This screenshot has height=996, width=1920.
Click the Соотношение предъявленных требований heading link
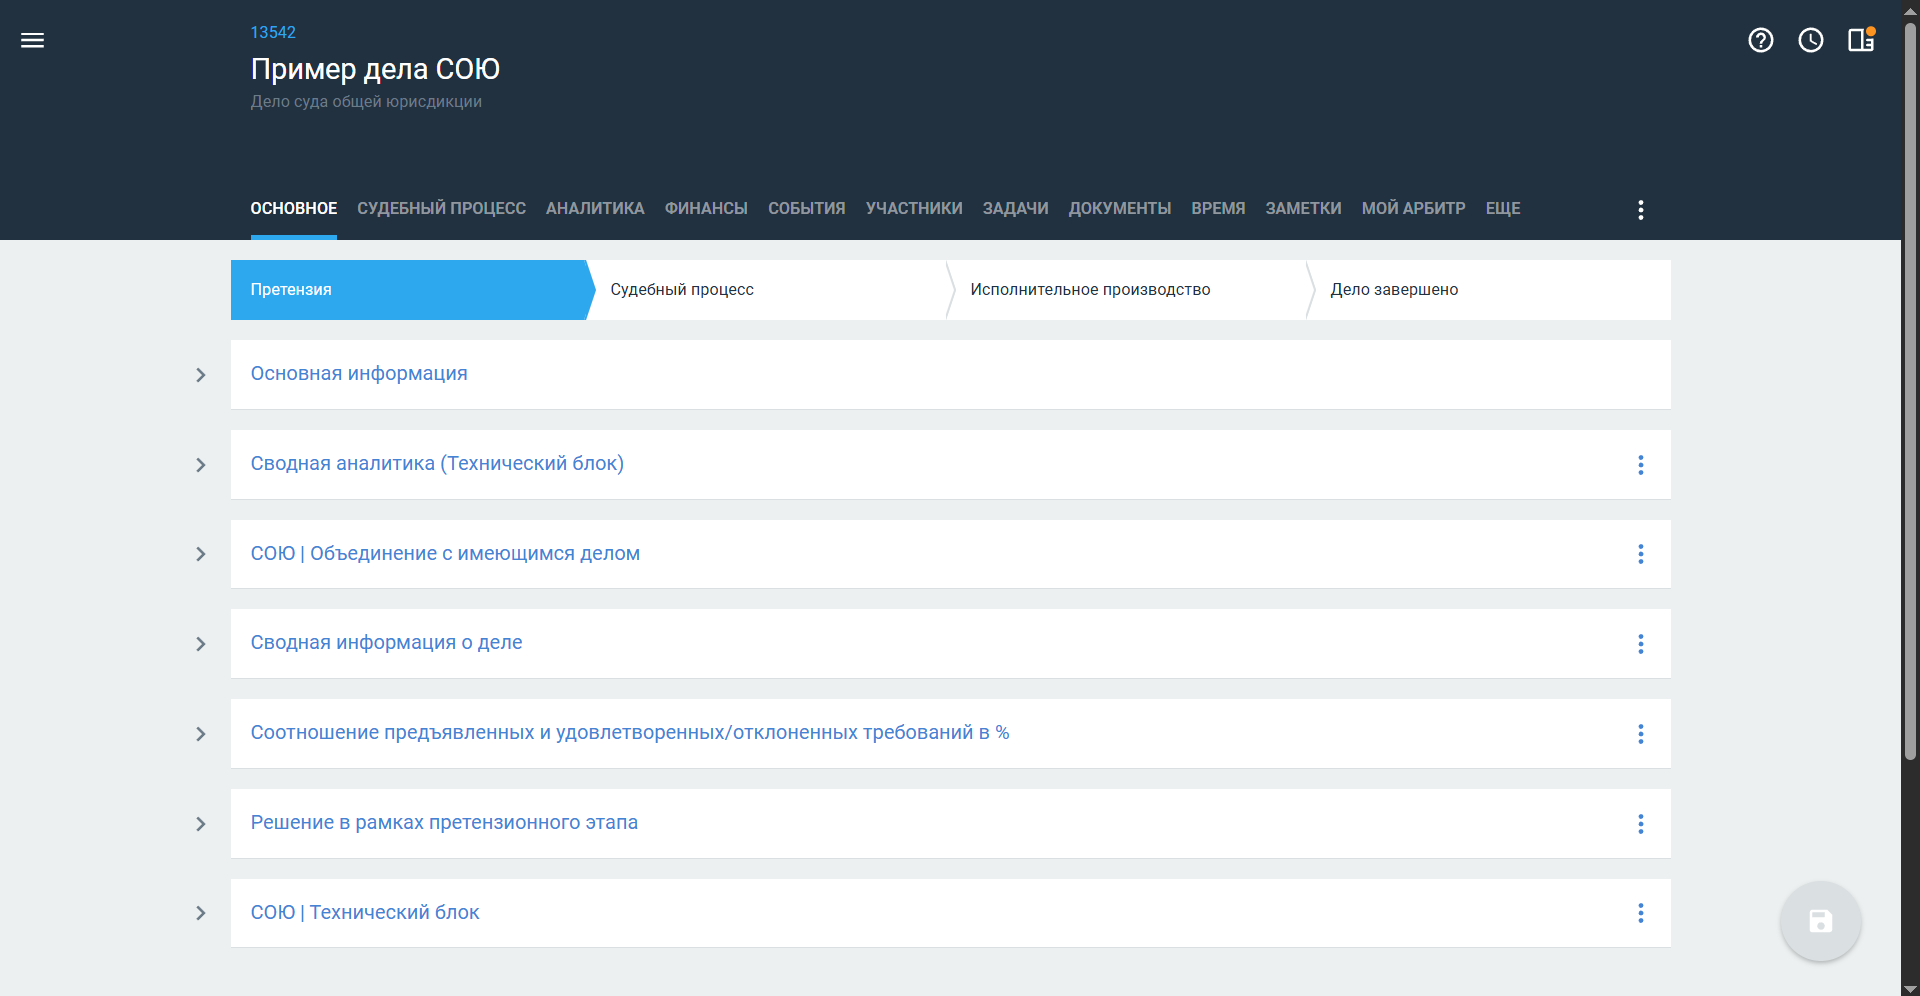coord(629,733)
